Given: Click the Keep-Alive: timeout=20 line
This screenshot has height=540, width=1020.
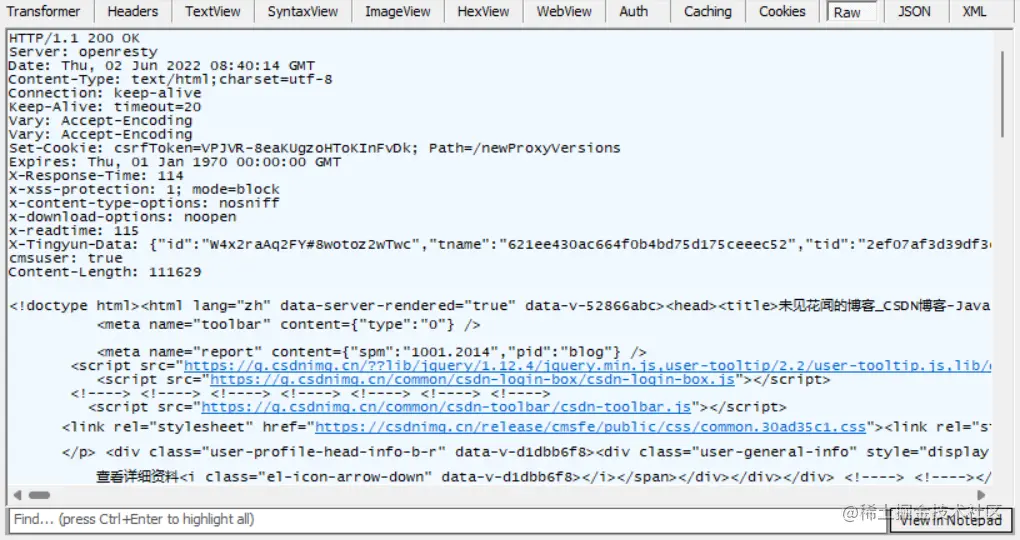Looking at the screenshot, I should click(x=105, y=106).
